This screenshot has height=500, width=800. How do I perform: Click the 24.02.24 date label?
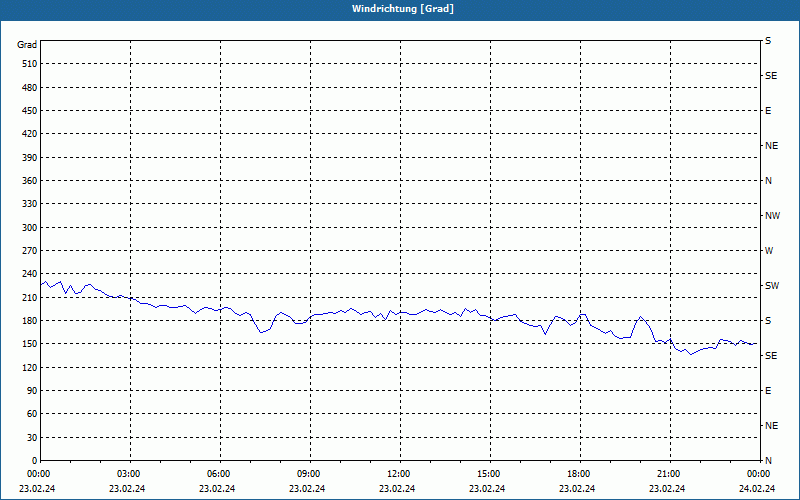click(757, 489)
